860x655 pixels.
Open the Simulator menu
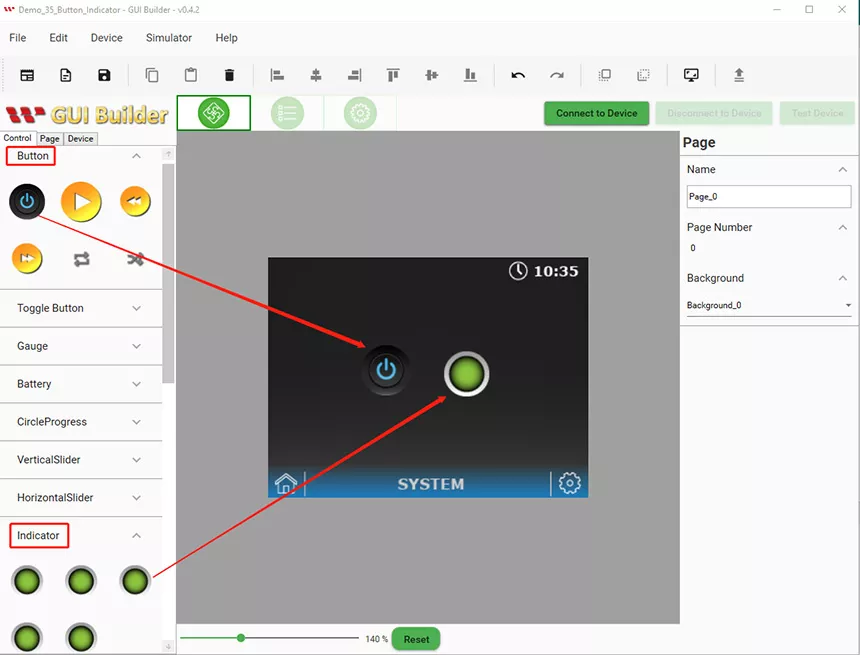pos(169,38)
